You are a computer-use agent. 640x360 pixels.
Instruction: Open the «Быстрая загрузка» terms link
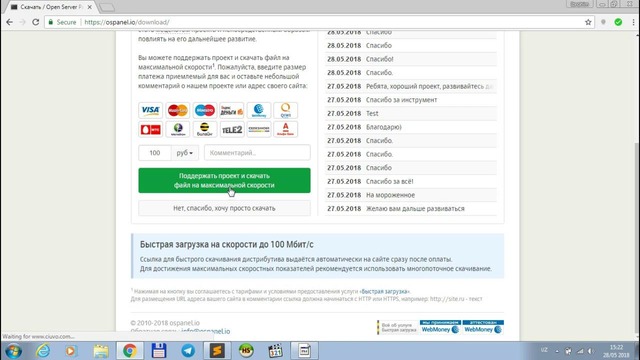[384, 291]
